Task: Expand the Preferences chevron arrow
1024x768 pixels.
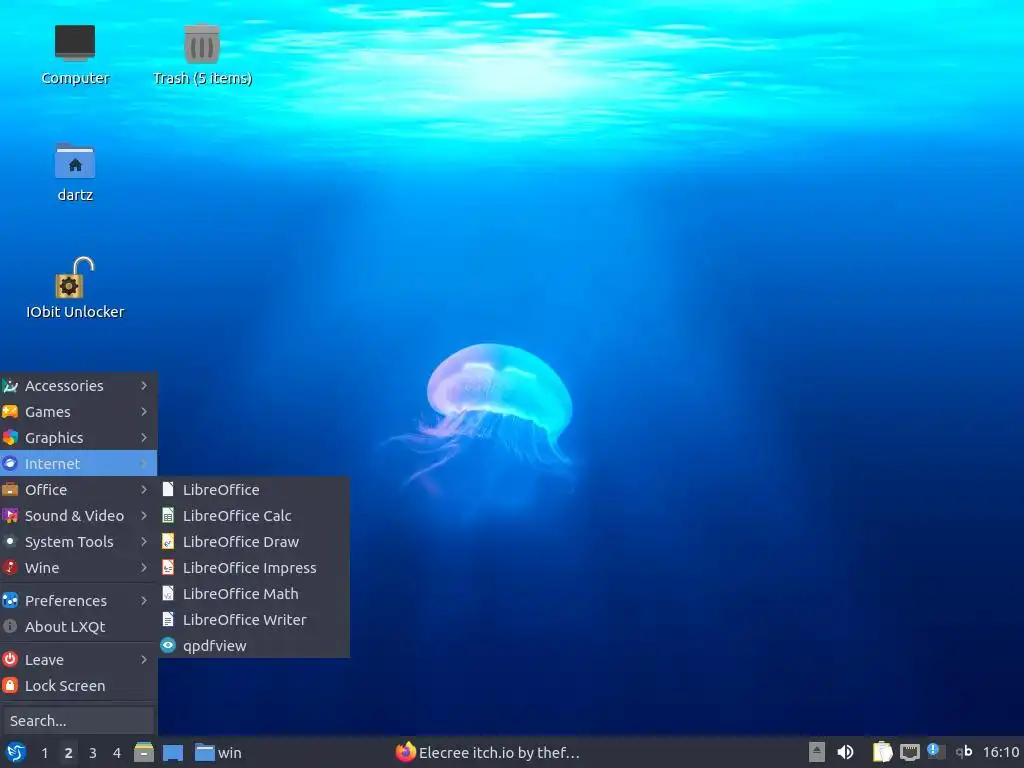Action: (x=144, y=601)
